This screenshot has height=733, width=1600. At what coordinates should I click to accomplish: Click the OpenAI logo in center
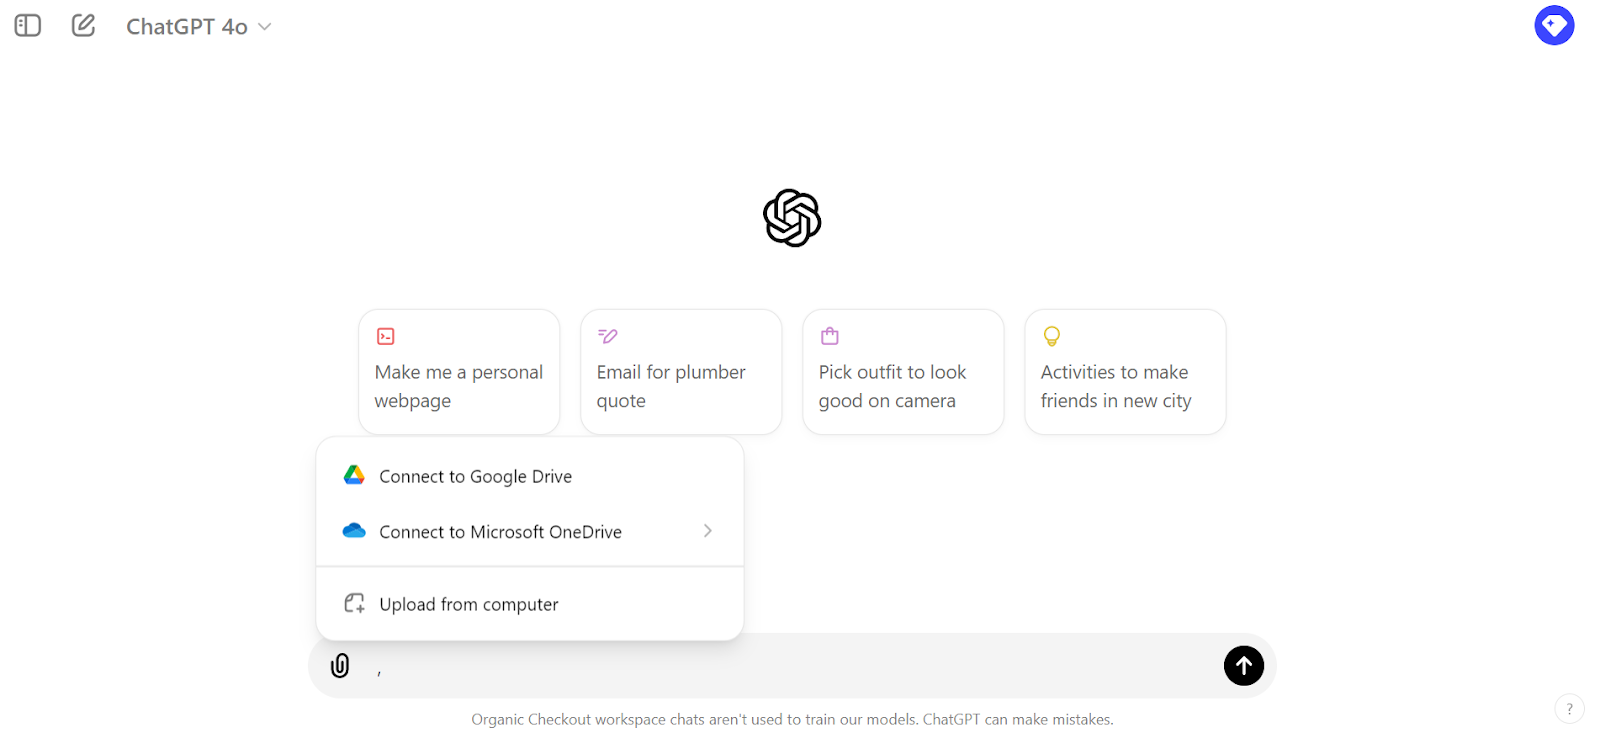tap(792, 218)
